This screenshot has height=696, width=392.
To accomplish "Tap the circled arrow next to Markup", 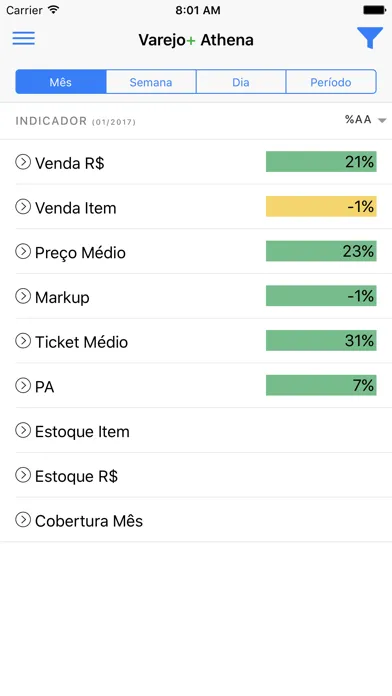I will (23, 296).
